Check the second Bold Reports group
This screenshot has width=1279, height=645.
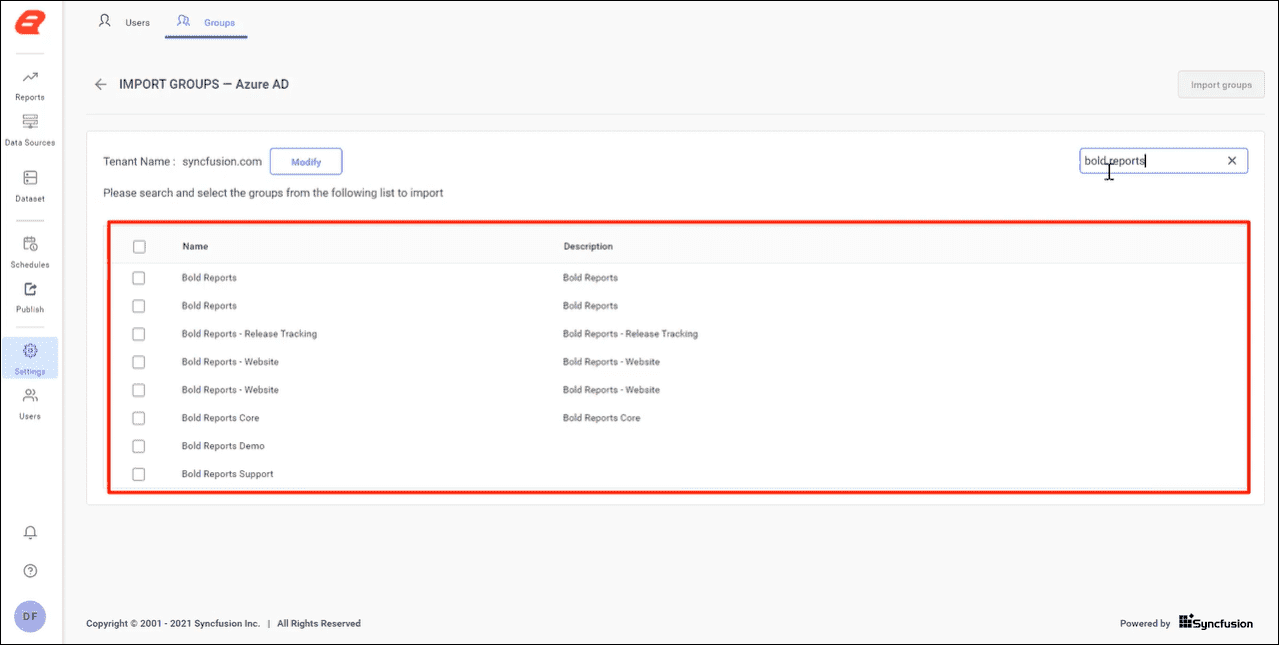pos(139,306)
